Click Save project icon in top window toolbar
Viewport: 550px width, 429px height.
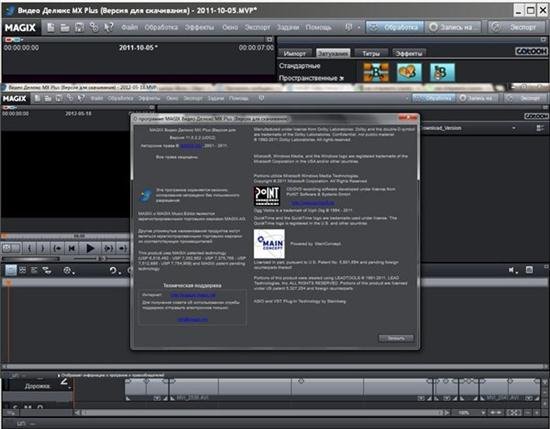coord(80,27)
